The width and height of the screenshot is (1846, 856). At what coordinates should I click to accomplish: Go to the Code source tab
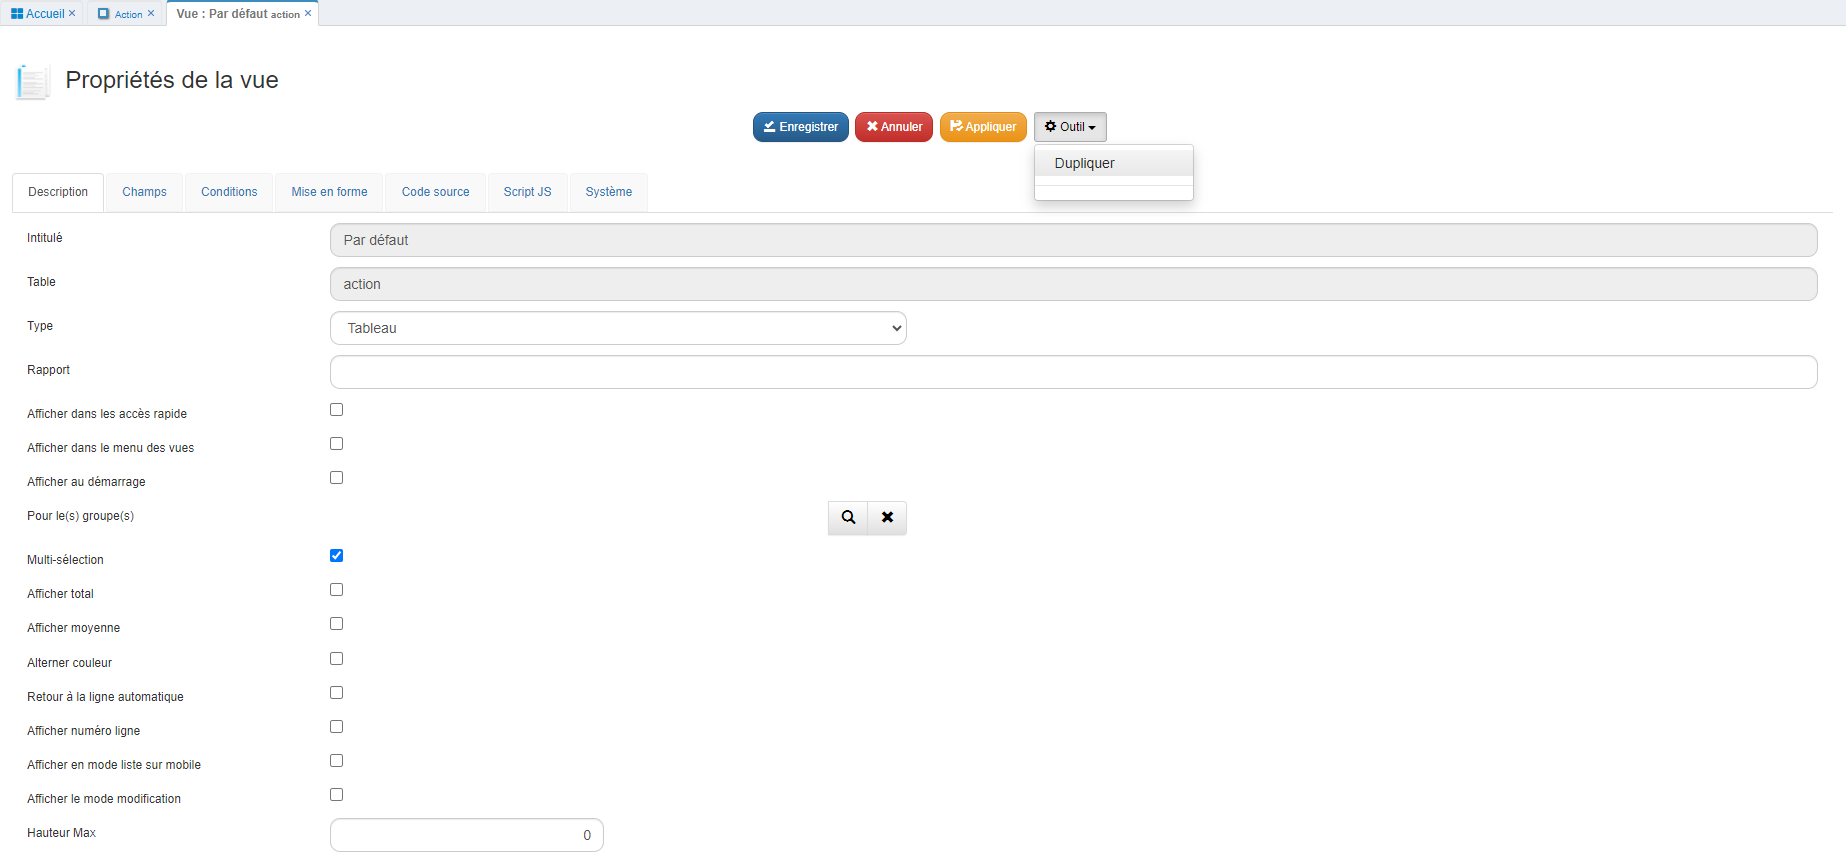(435, 192)
